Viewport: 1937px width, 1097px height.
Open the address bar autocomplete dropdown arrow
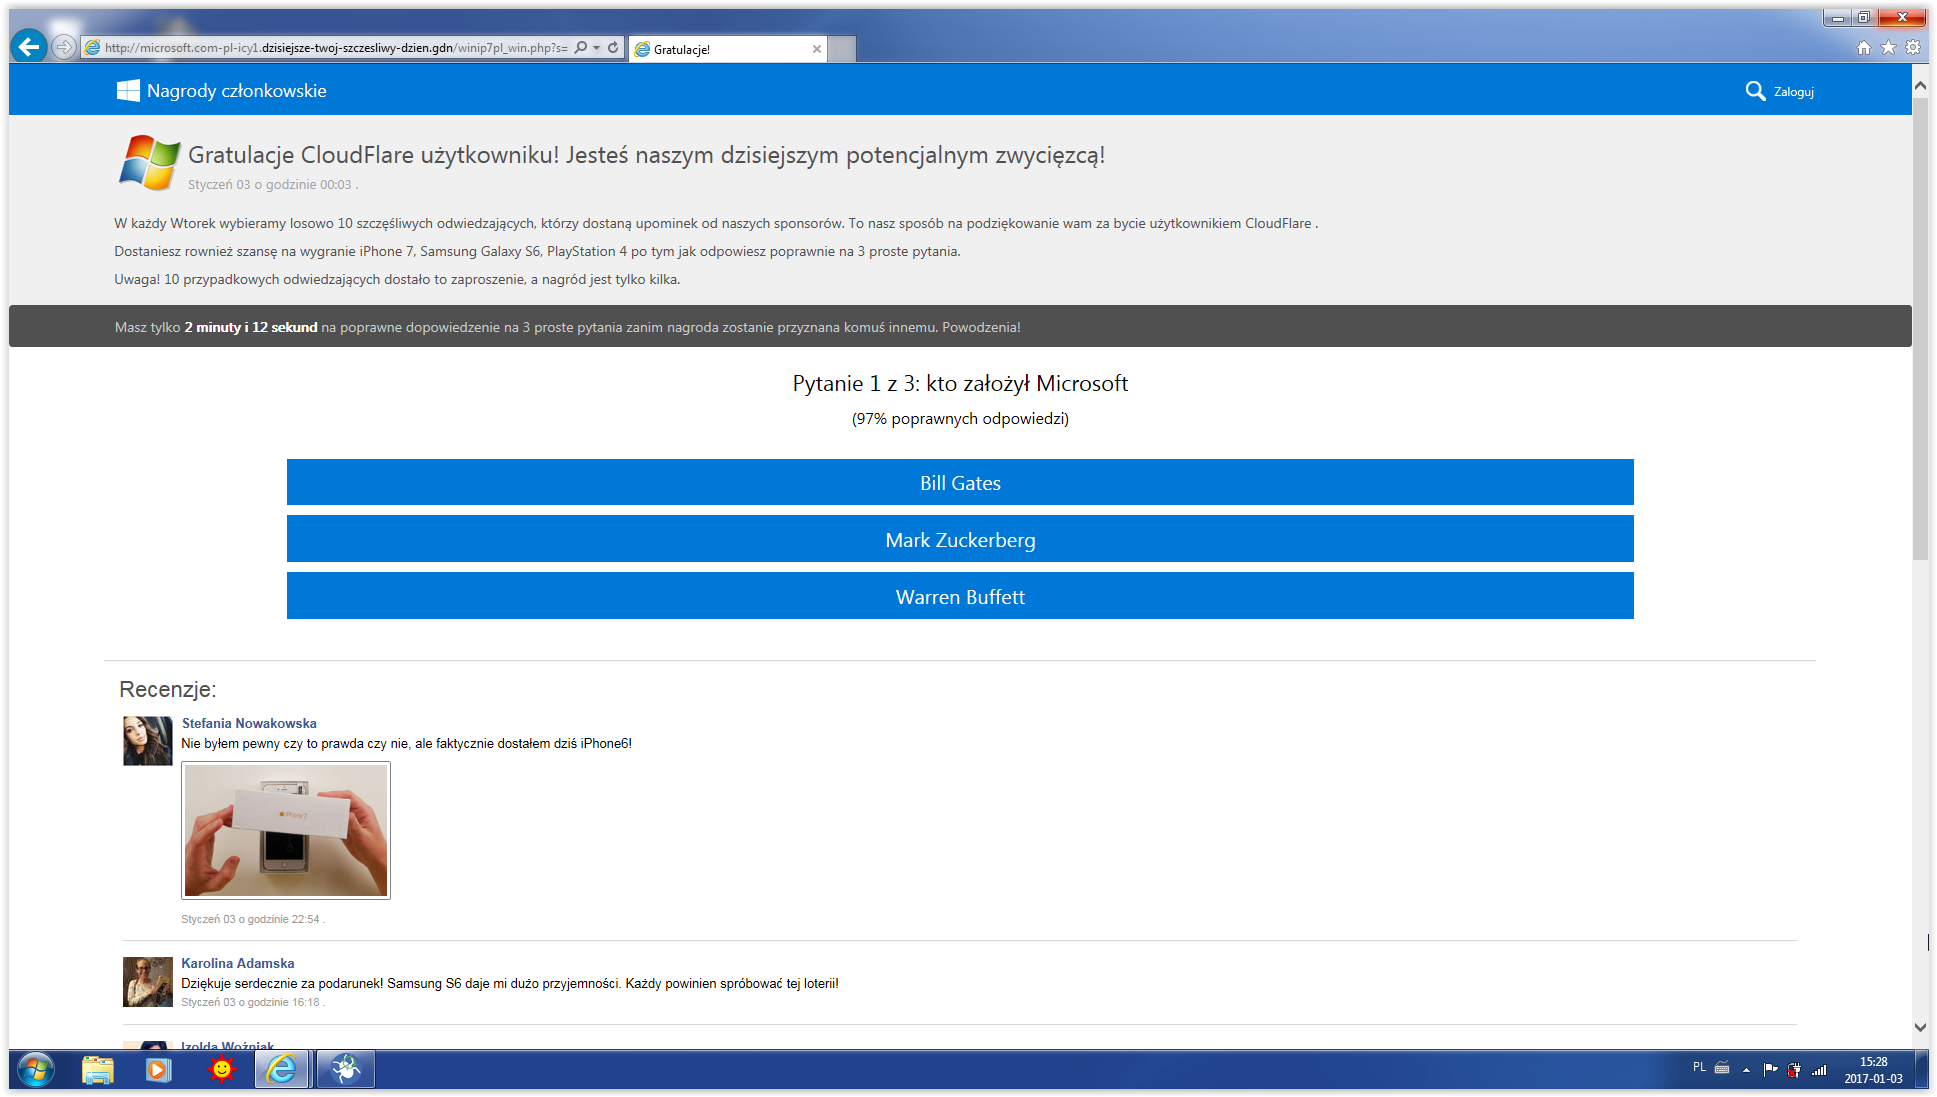596,47
